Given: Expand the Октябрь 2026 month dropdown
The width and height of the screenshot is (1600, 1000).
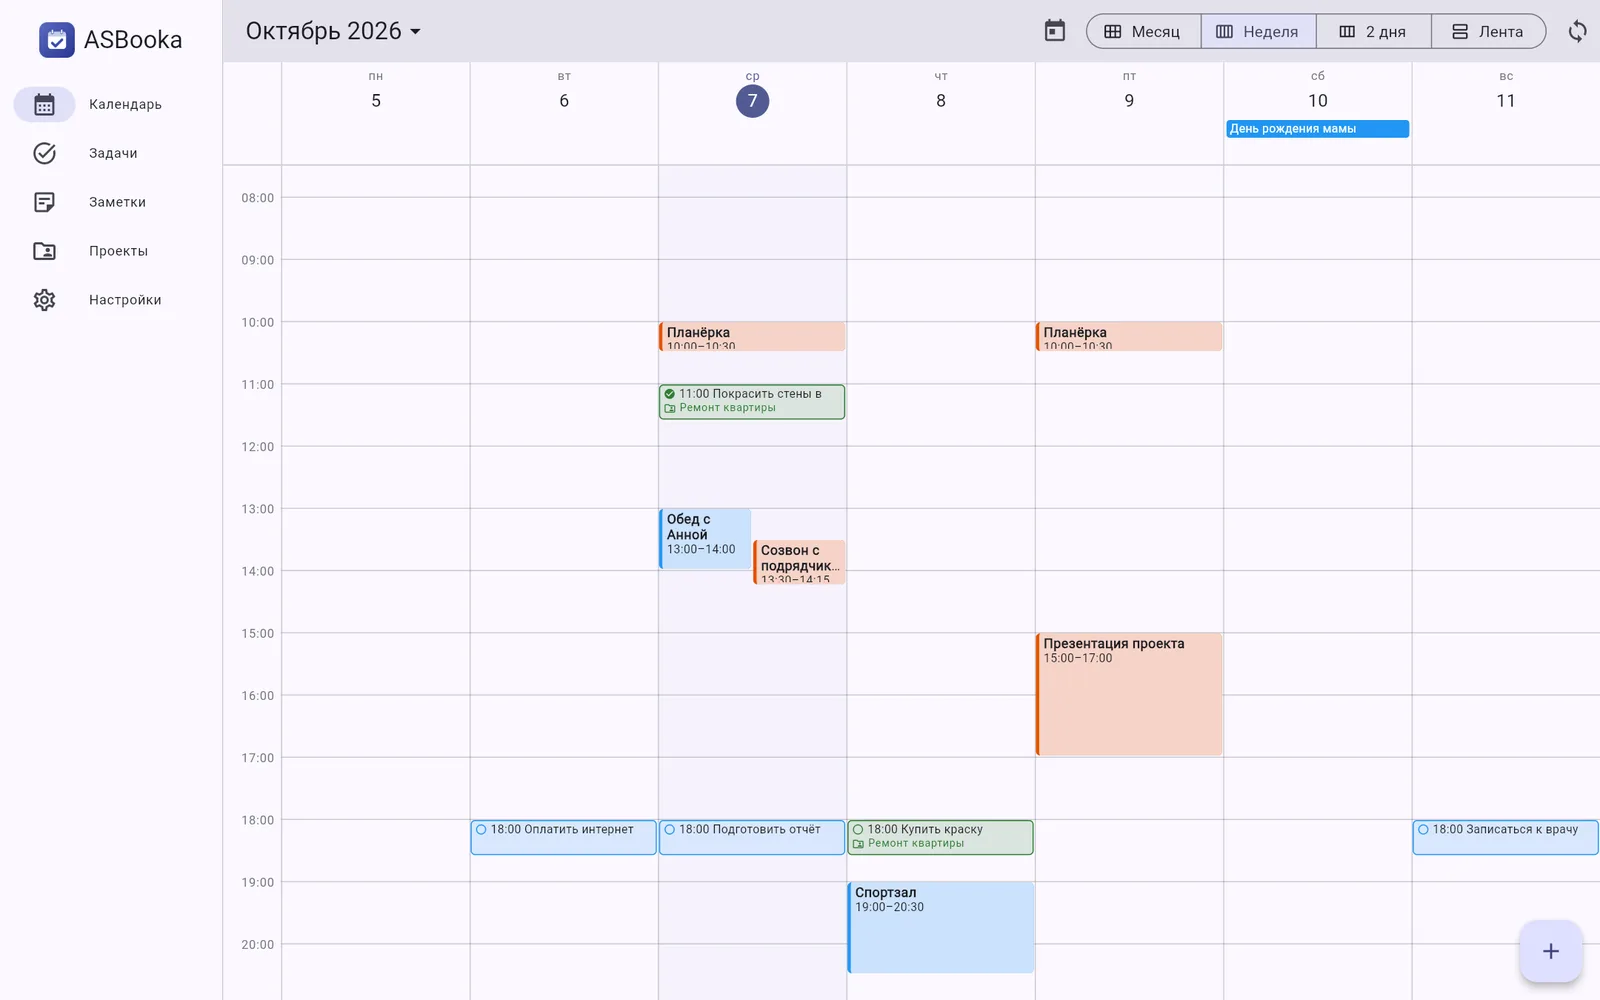Looking at the screenshot, I should click(333, 31).
